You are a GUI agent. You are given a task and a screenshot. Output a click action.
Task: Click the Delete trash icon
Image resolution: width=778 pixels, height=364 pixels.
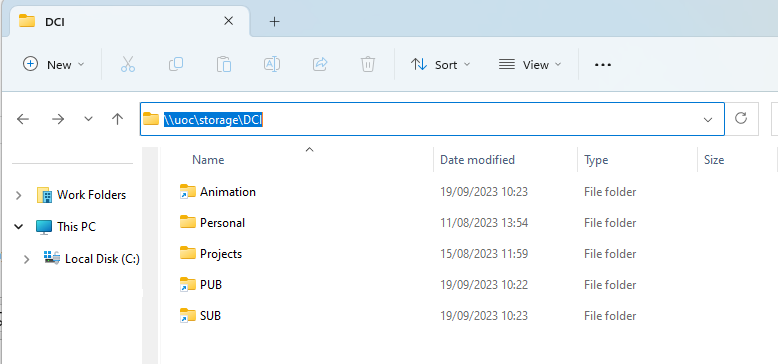click(368, 64)
